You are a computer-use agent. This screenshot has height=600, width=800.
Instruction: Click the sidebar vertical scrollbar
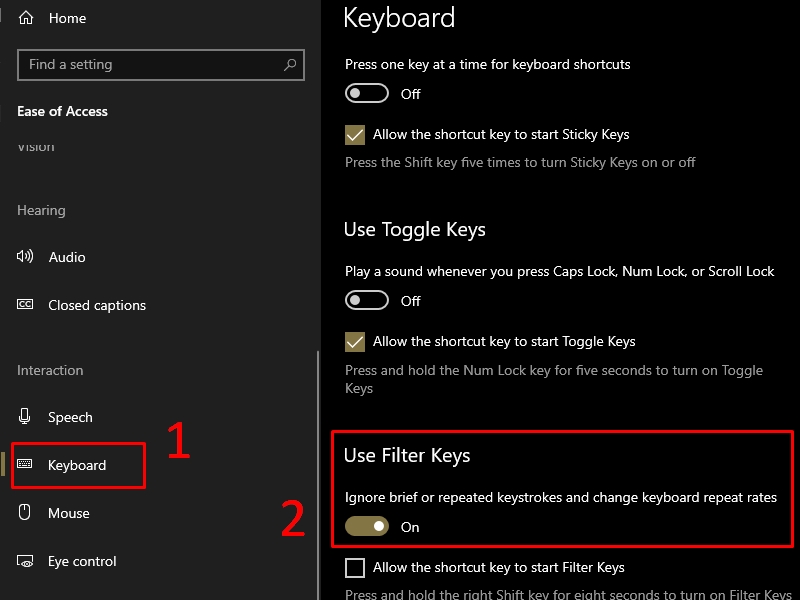(318, 474)
